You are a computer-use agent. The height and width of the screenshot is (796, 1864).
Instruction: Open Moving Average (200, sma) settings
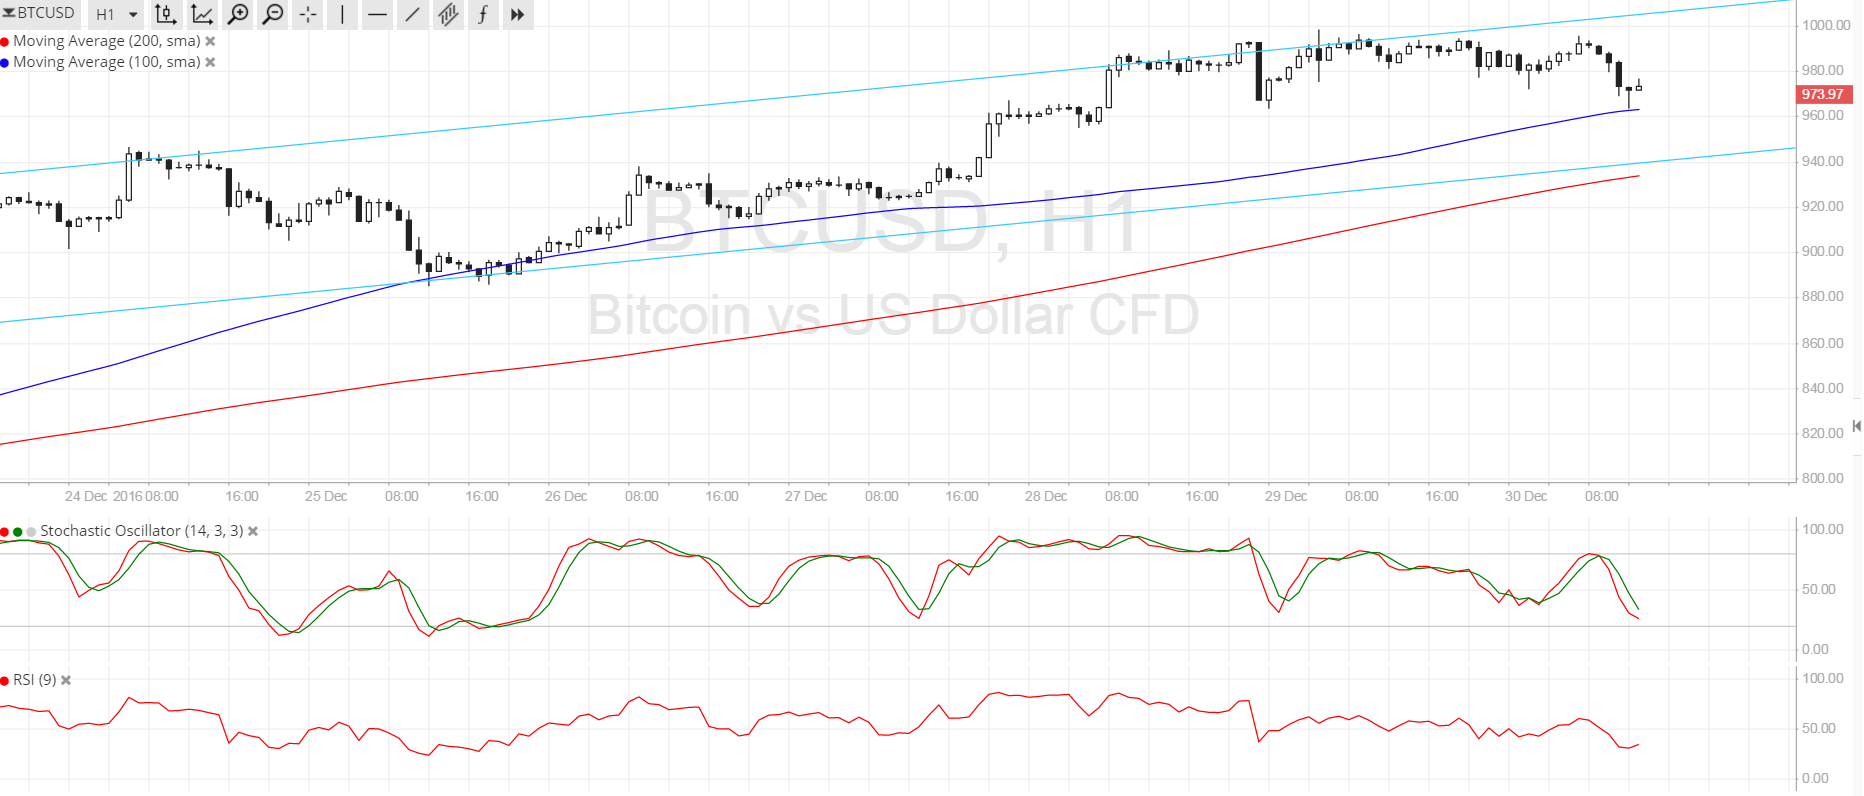click(x=107, y=41)
